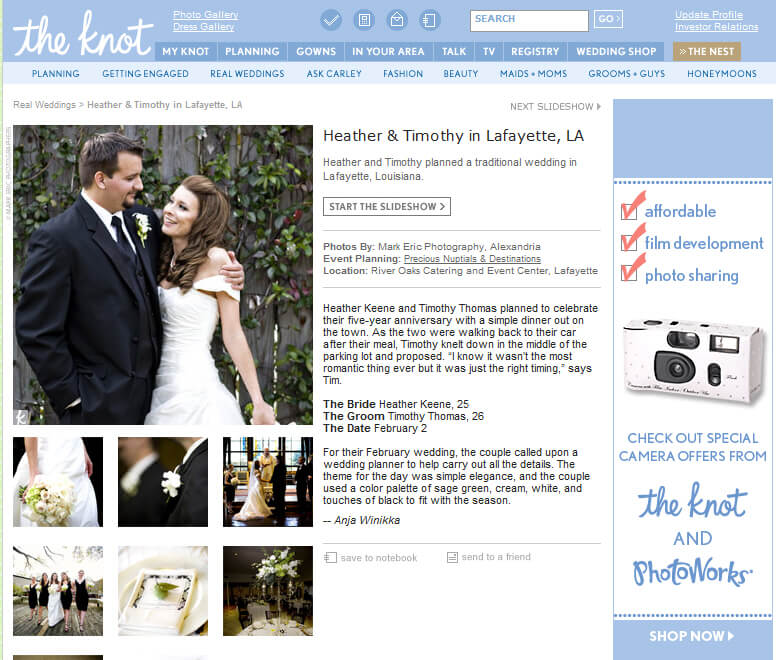Open the bridal bouquet thumbnail photo
The width and height of the screenshot is (776, 660).
pyautogui.click(x=58, y=482)
